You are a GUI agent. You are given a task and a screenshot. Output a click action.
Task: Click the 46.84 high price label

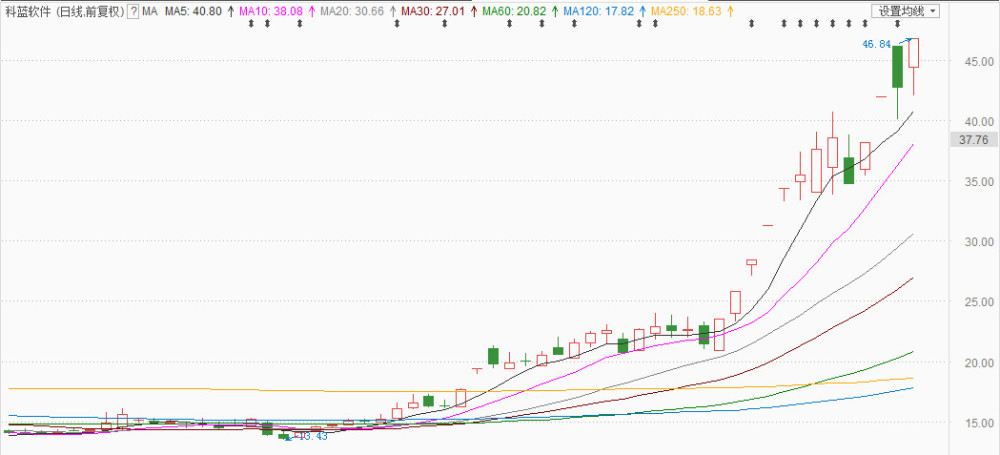click(x=876, y=45)
